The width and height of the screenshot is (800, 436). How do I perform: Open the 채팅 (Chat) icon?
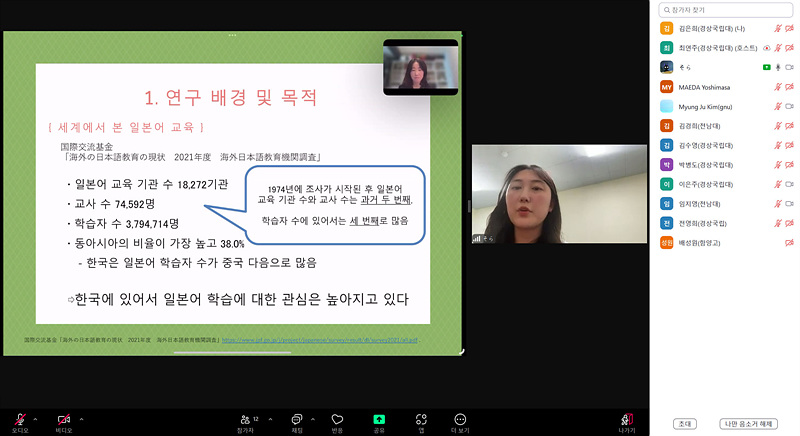296,419
